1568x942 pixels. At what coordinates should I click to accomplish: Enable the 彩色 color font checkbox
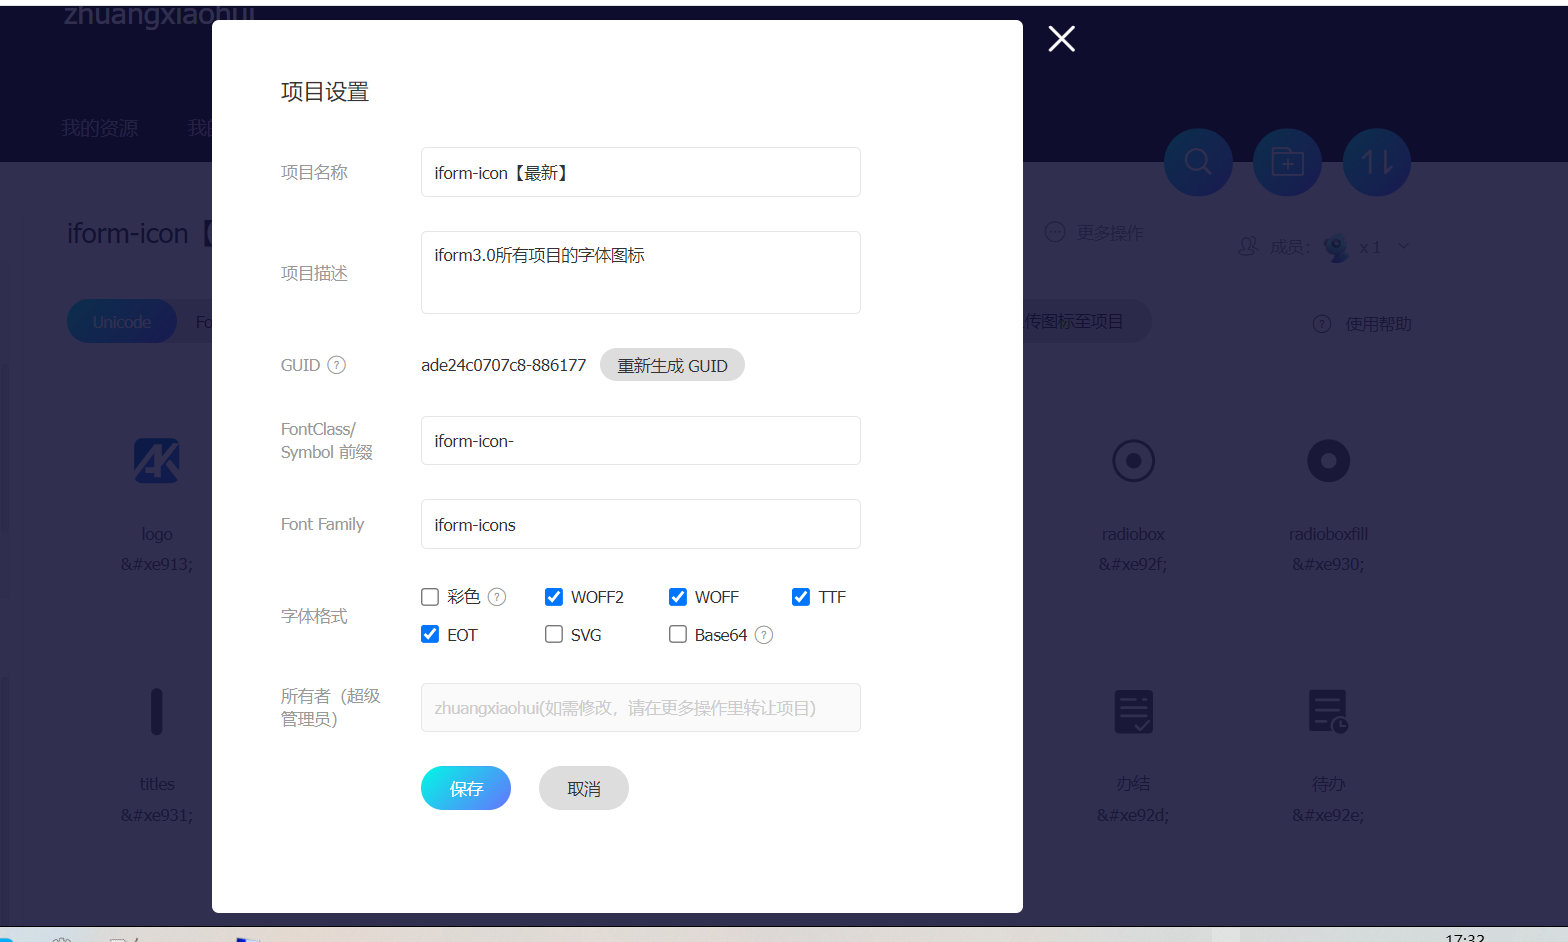430,597
